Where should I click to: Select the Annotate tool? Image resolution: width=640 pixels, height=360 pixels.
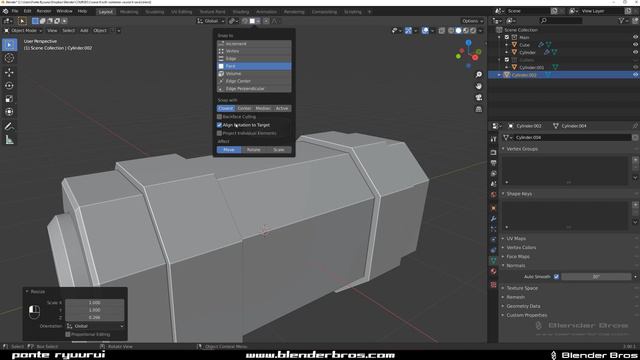point(9,127)
